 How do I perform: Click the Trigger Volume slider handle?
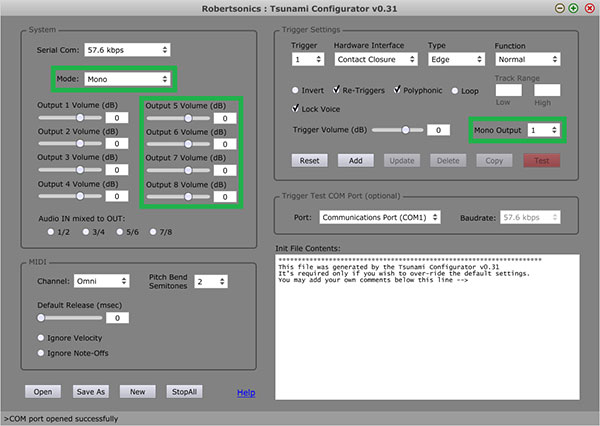405,130
